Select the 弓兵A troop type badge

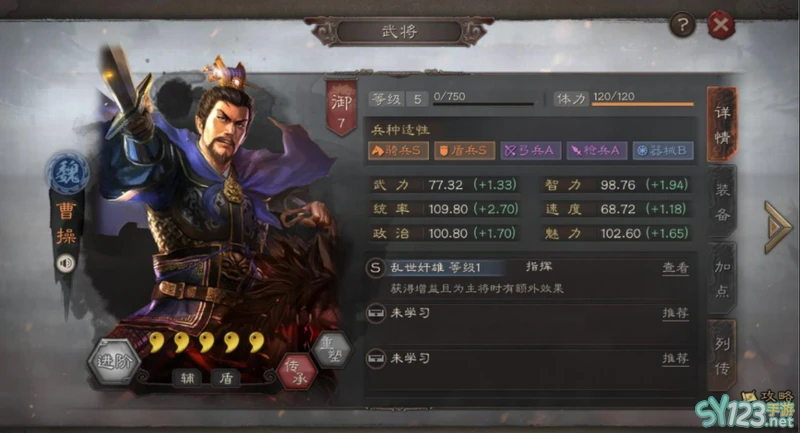click(531, 150)
